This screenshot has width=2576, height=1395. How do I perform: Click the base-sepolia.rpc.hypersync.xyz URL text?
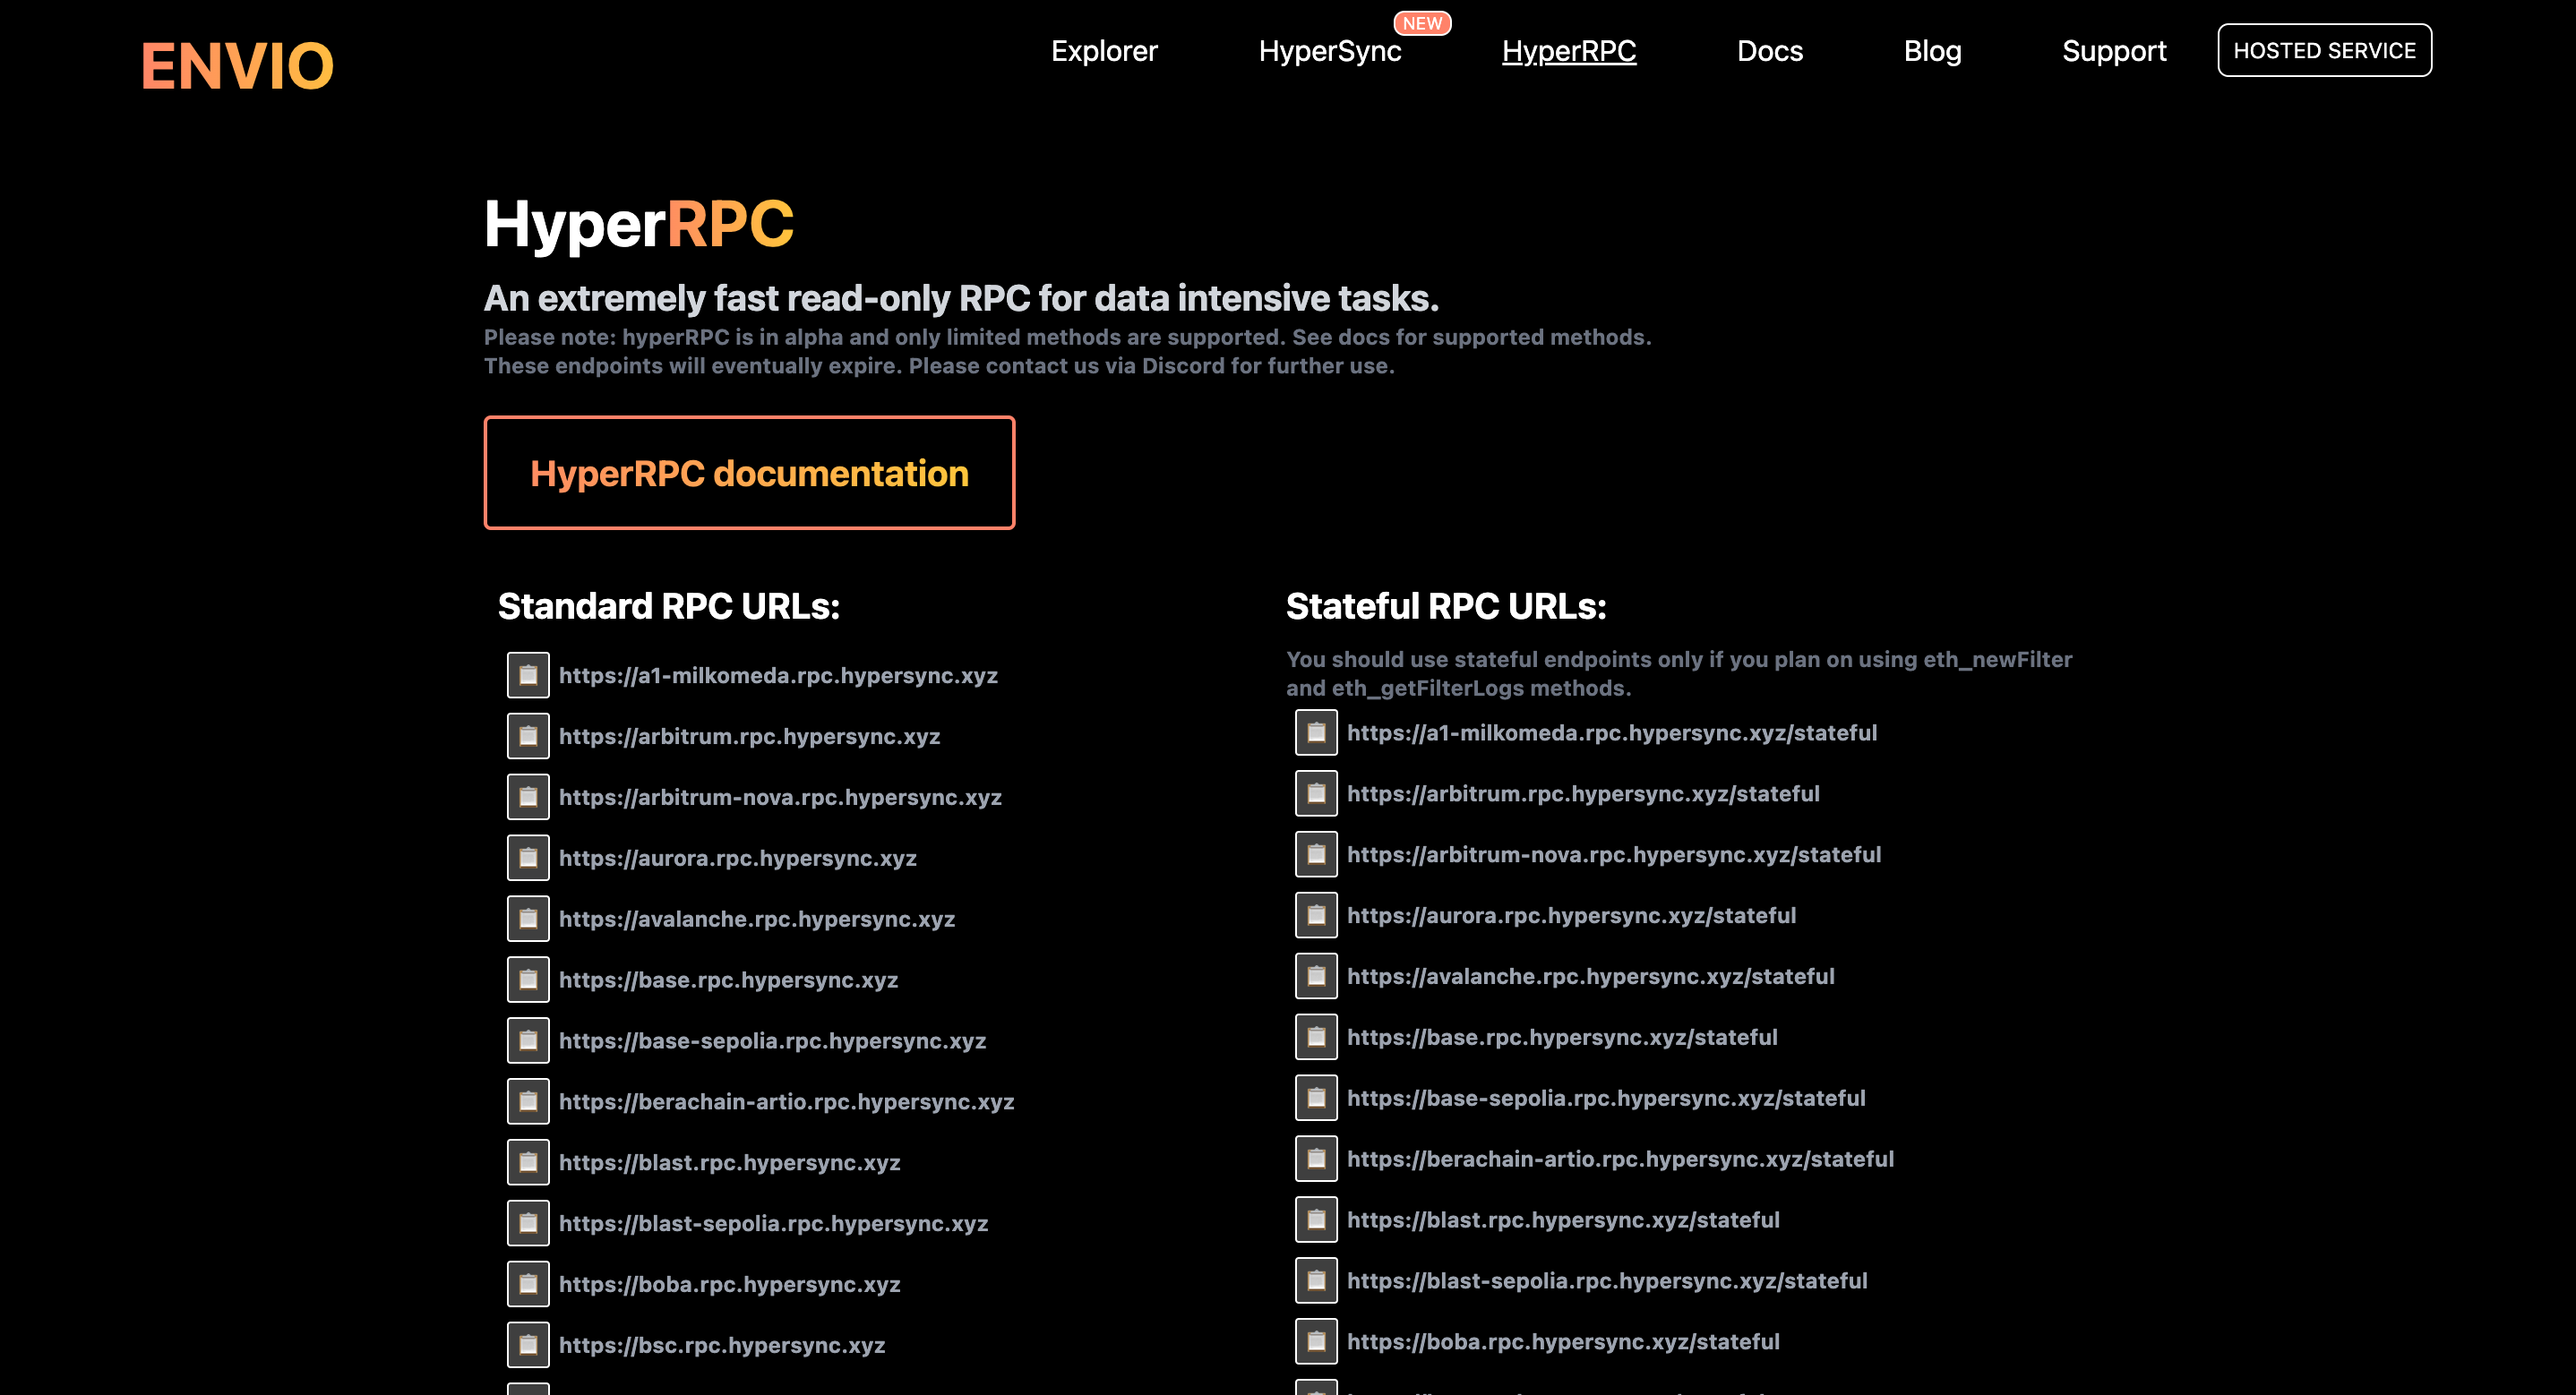click(x=772, y=1042)
